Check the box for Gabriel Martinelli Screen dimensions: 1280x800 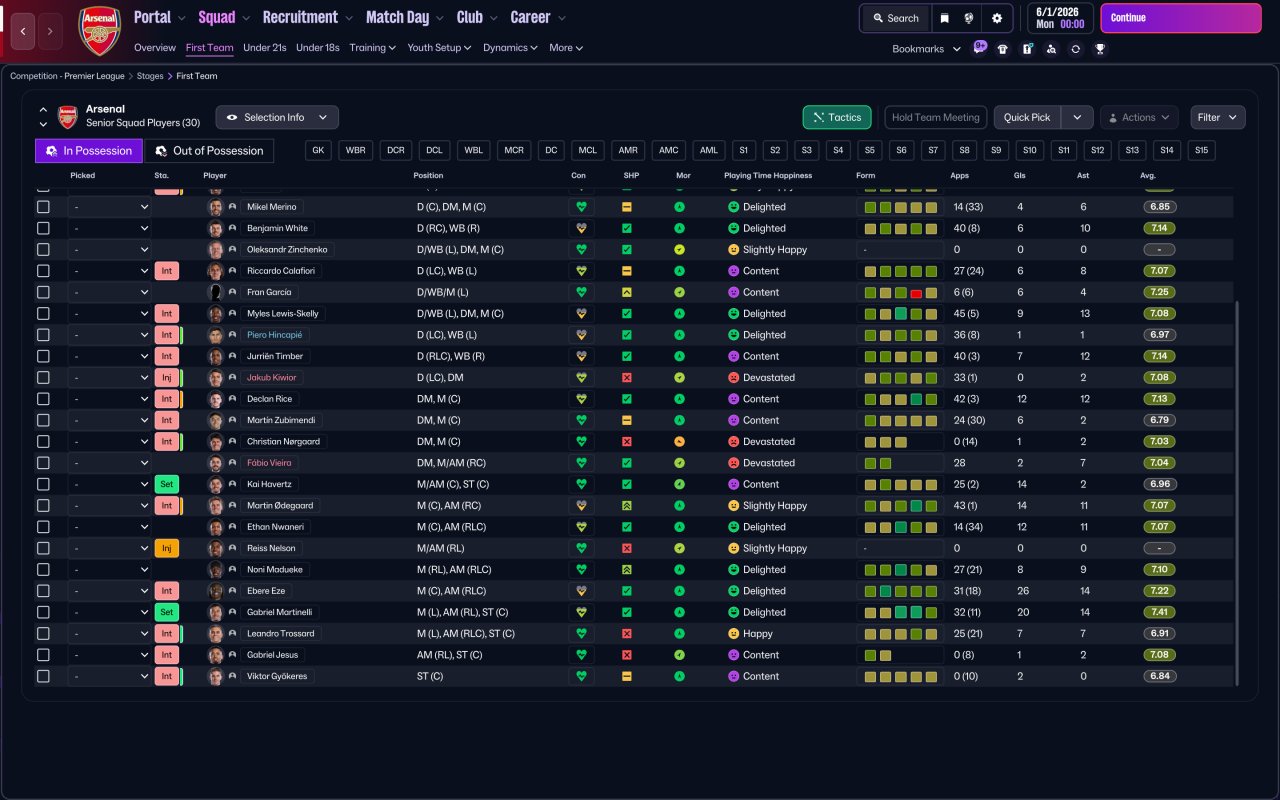tap(43, 612)
